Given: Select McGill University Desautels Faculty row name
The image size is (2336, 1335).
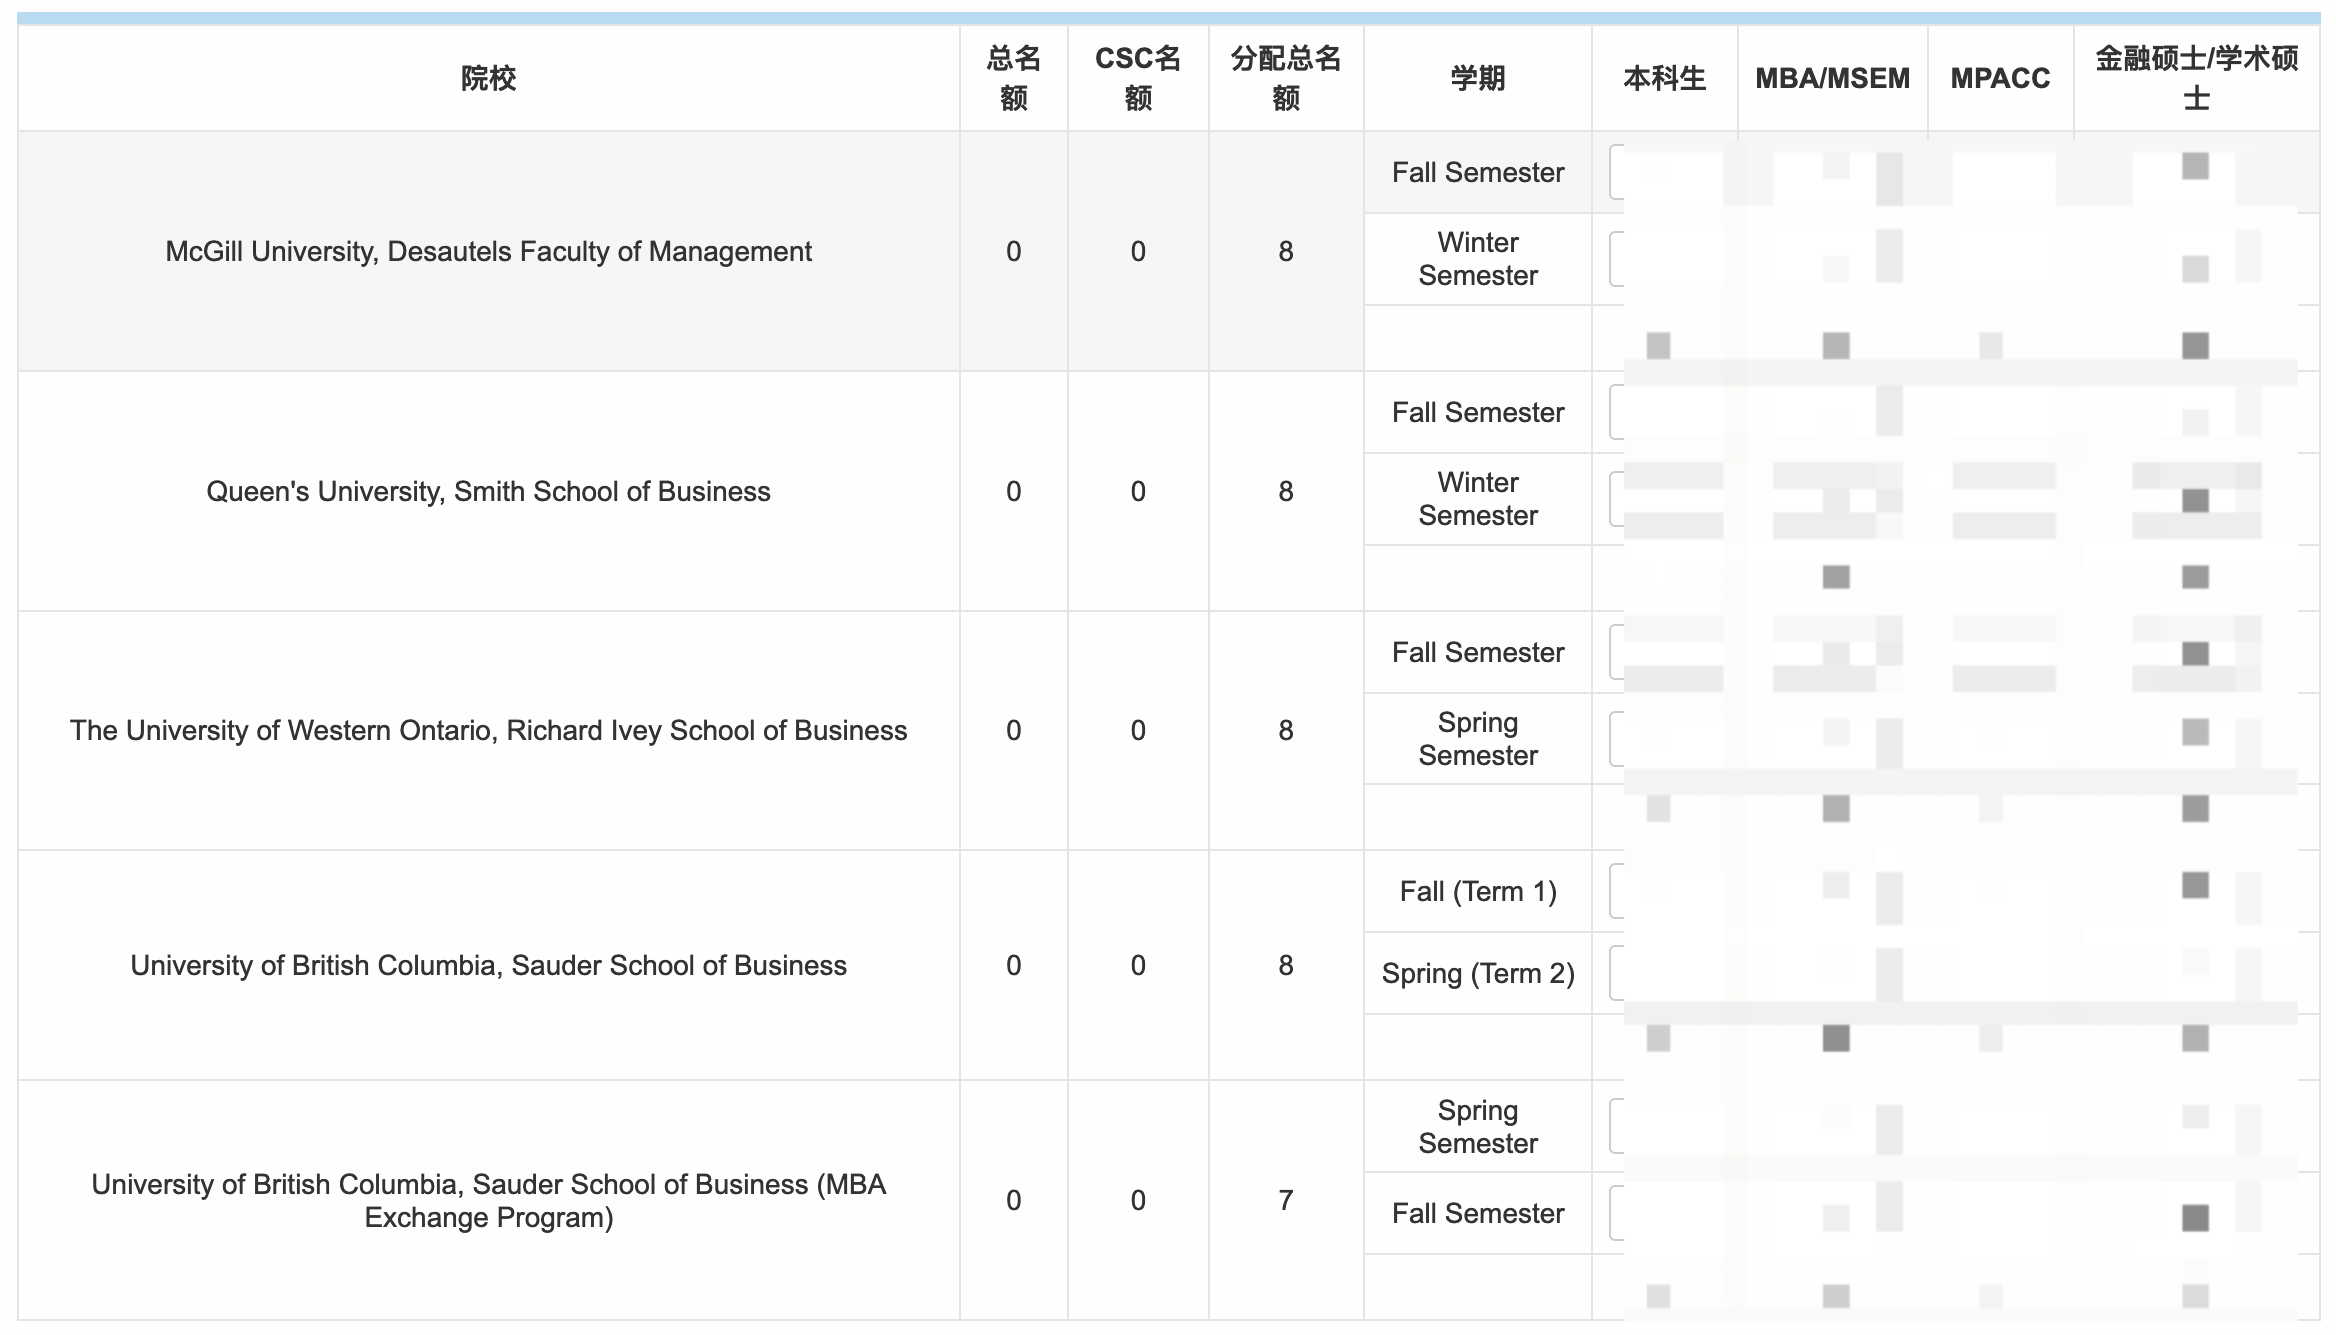Looking at the screenshot, I should 488,251.
